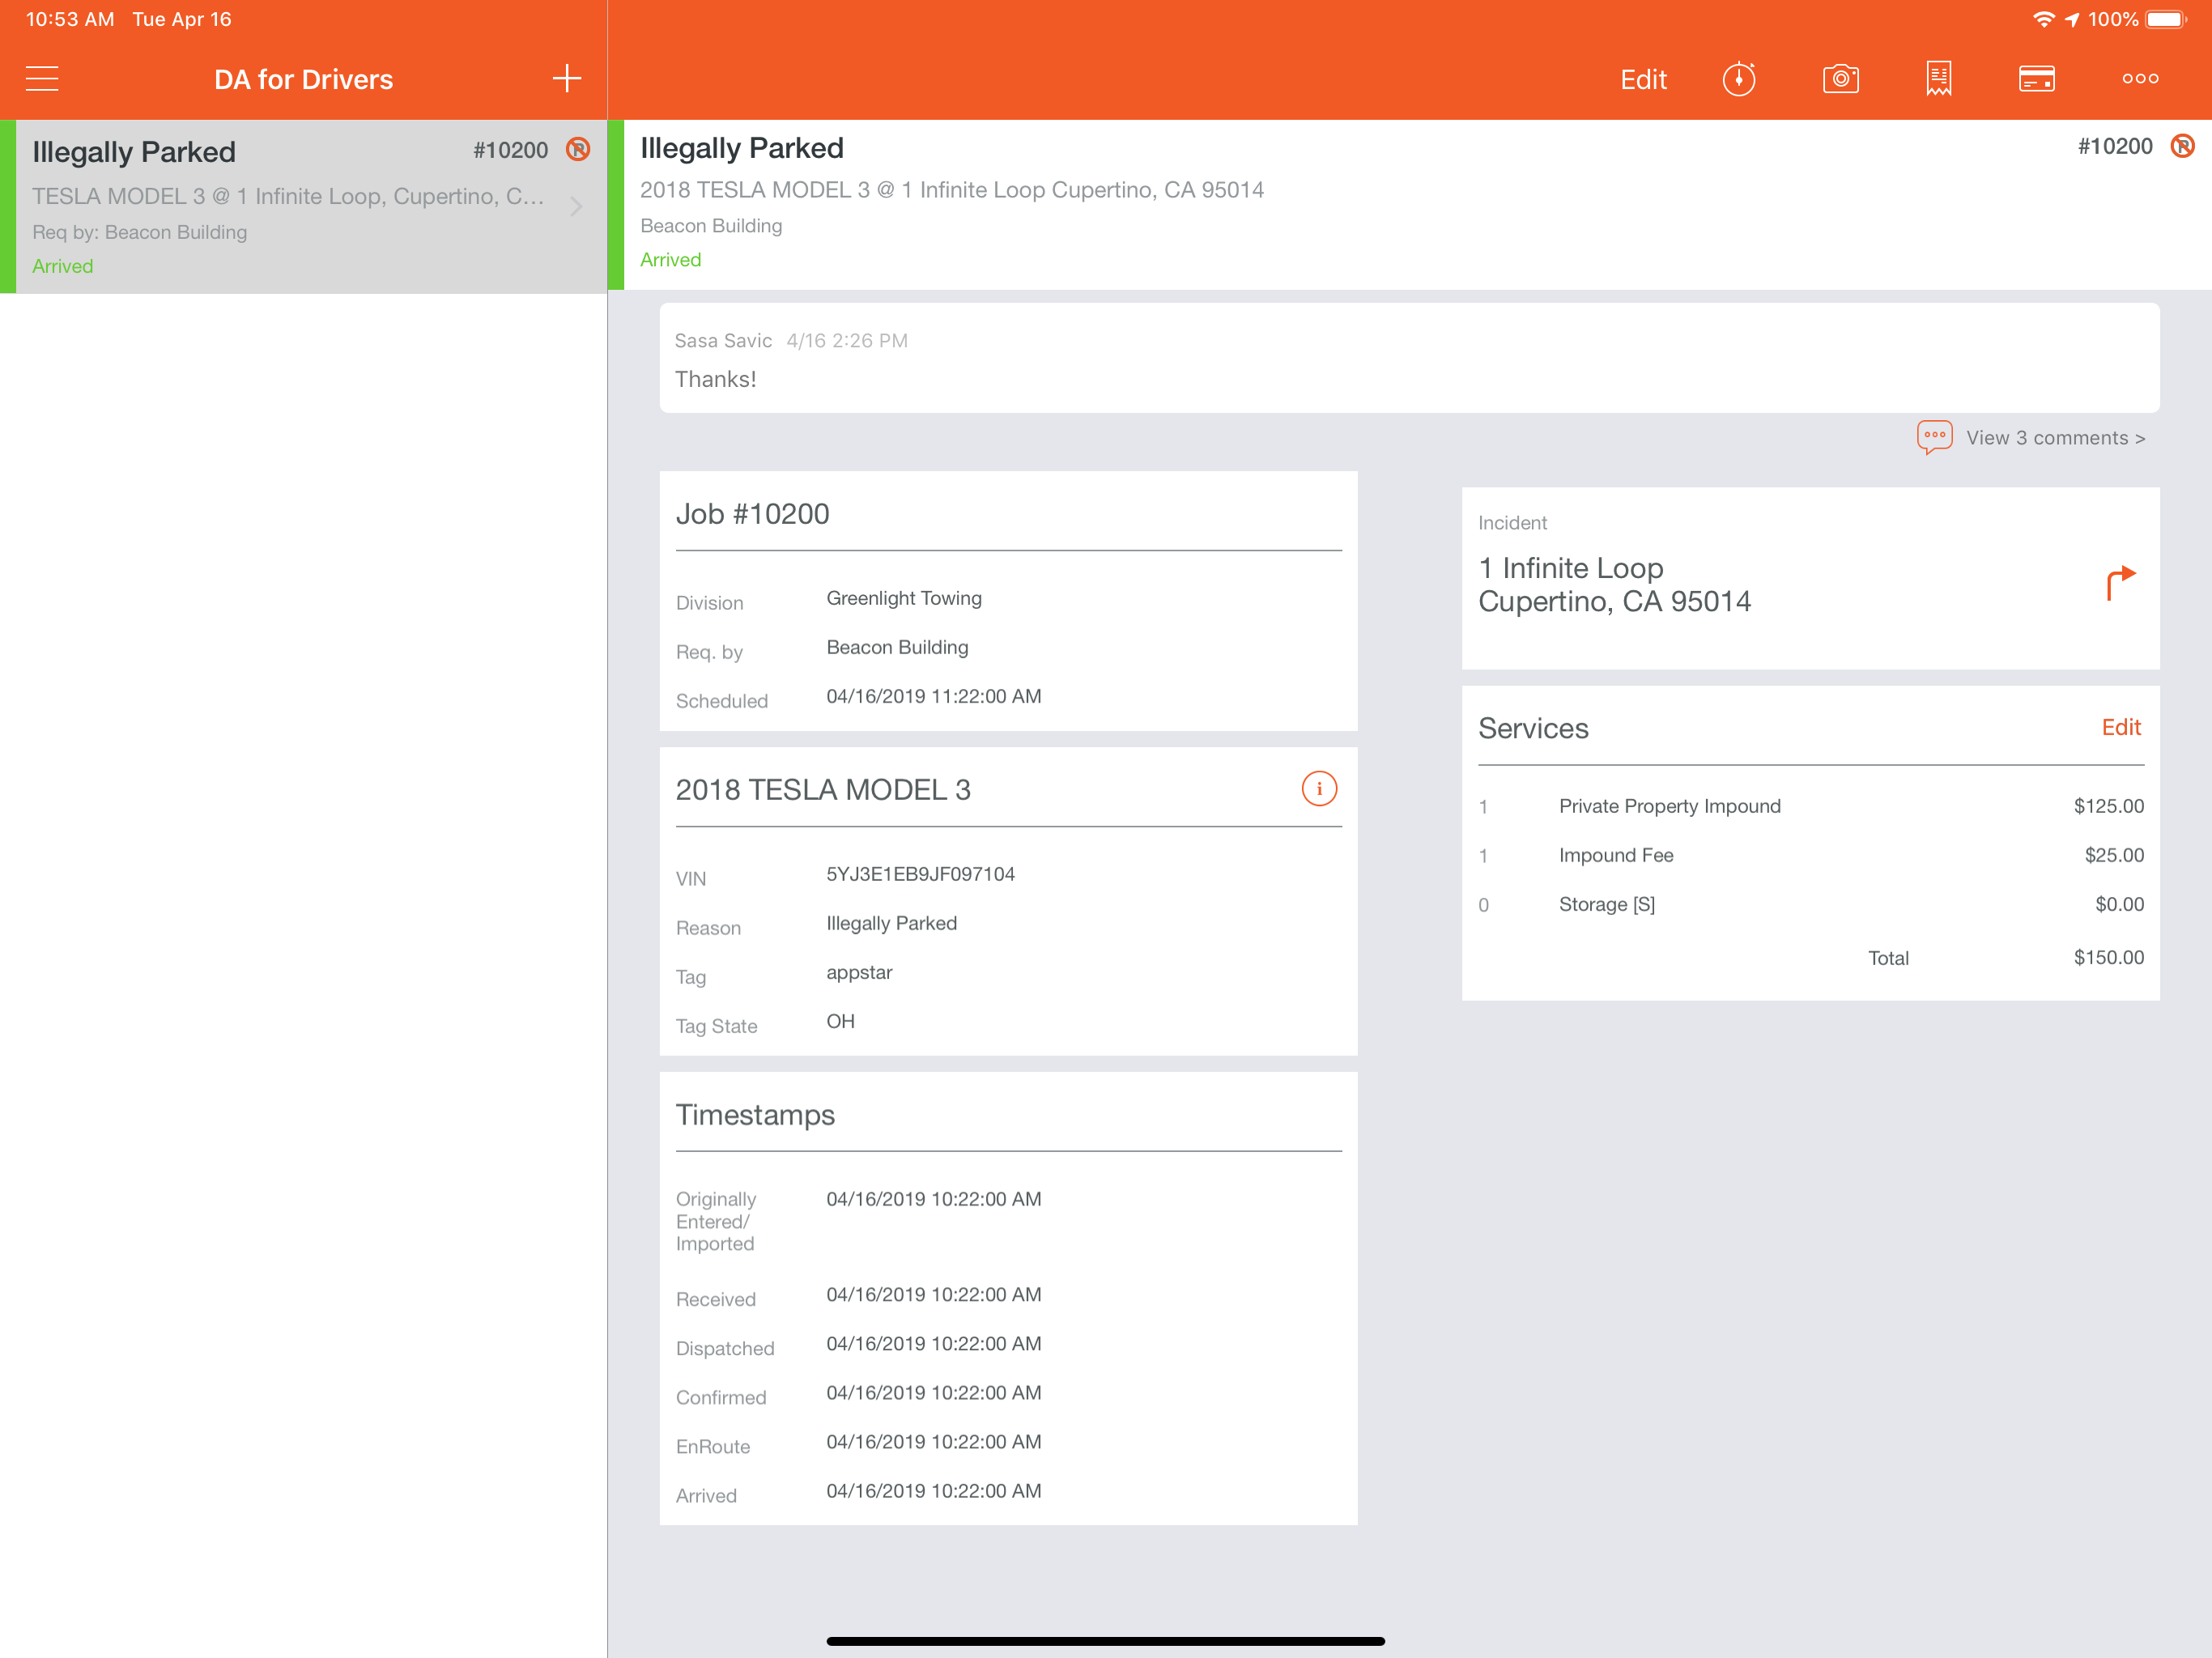
Task: Tap battery indicator in status bar
Action: tap(2165, 19)
